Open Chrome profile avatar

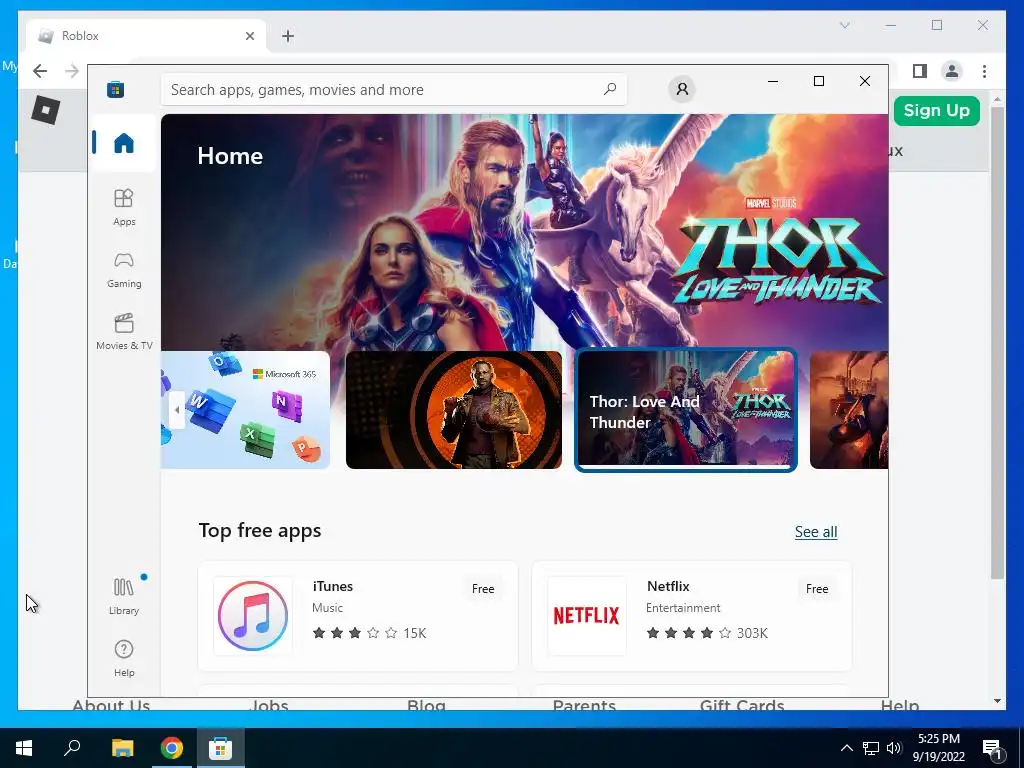(952, 71)
